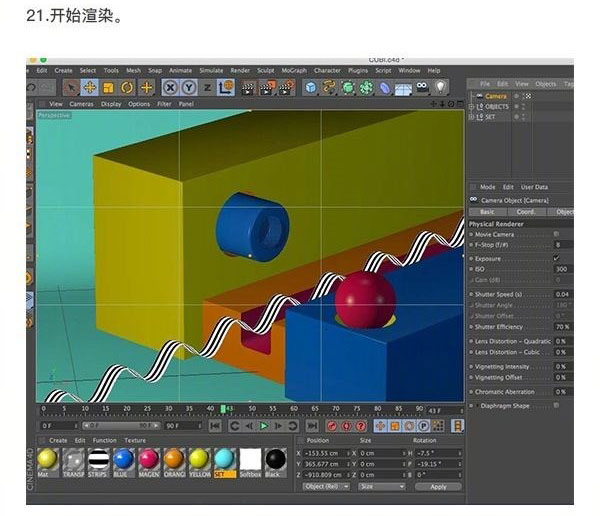
Task: Select the ORANG material sphere
Action: pyautogui.click(x=174, y=463)
